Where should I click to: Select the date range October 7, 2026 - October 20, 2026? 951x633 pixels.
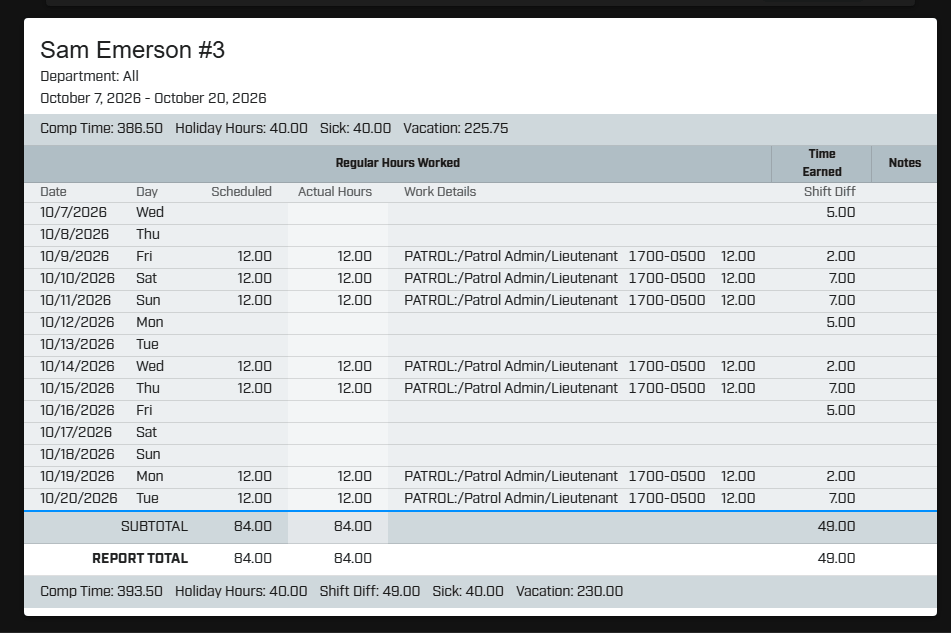(153, 98)
